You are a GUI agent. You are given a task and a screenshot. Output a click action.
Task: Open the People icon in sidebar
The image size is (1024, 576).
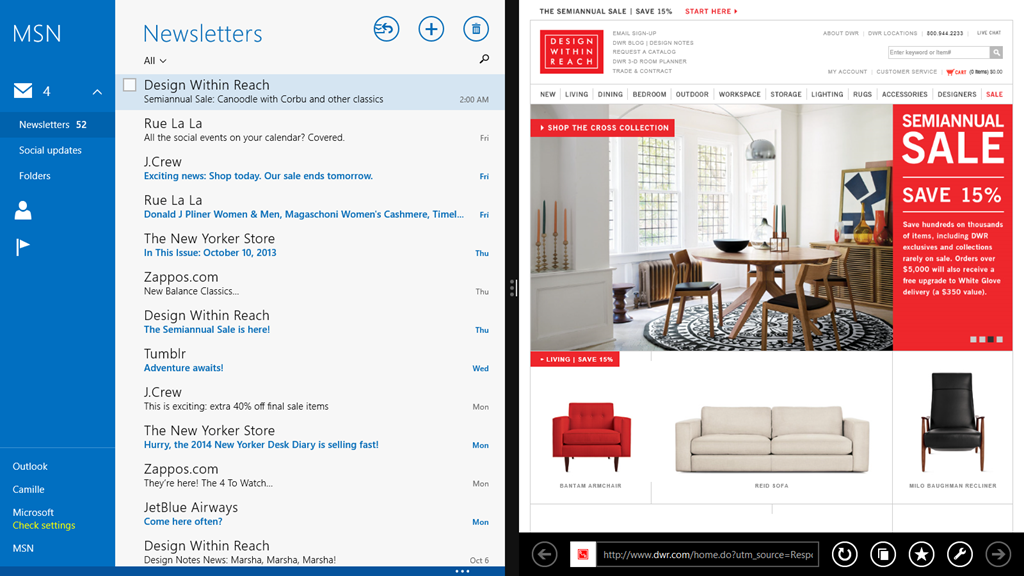tap(23, 210)
